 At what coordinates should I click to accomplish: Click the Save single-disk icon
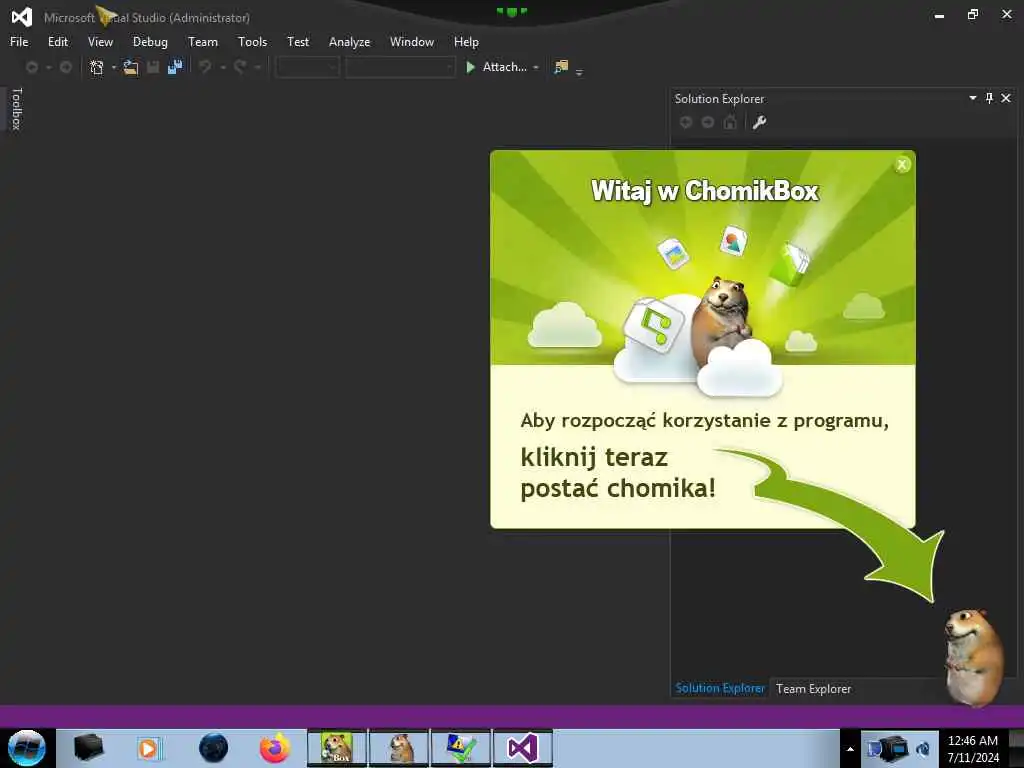(153, 67)
